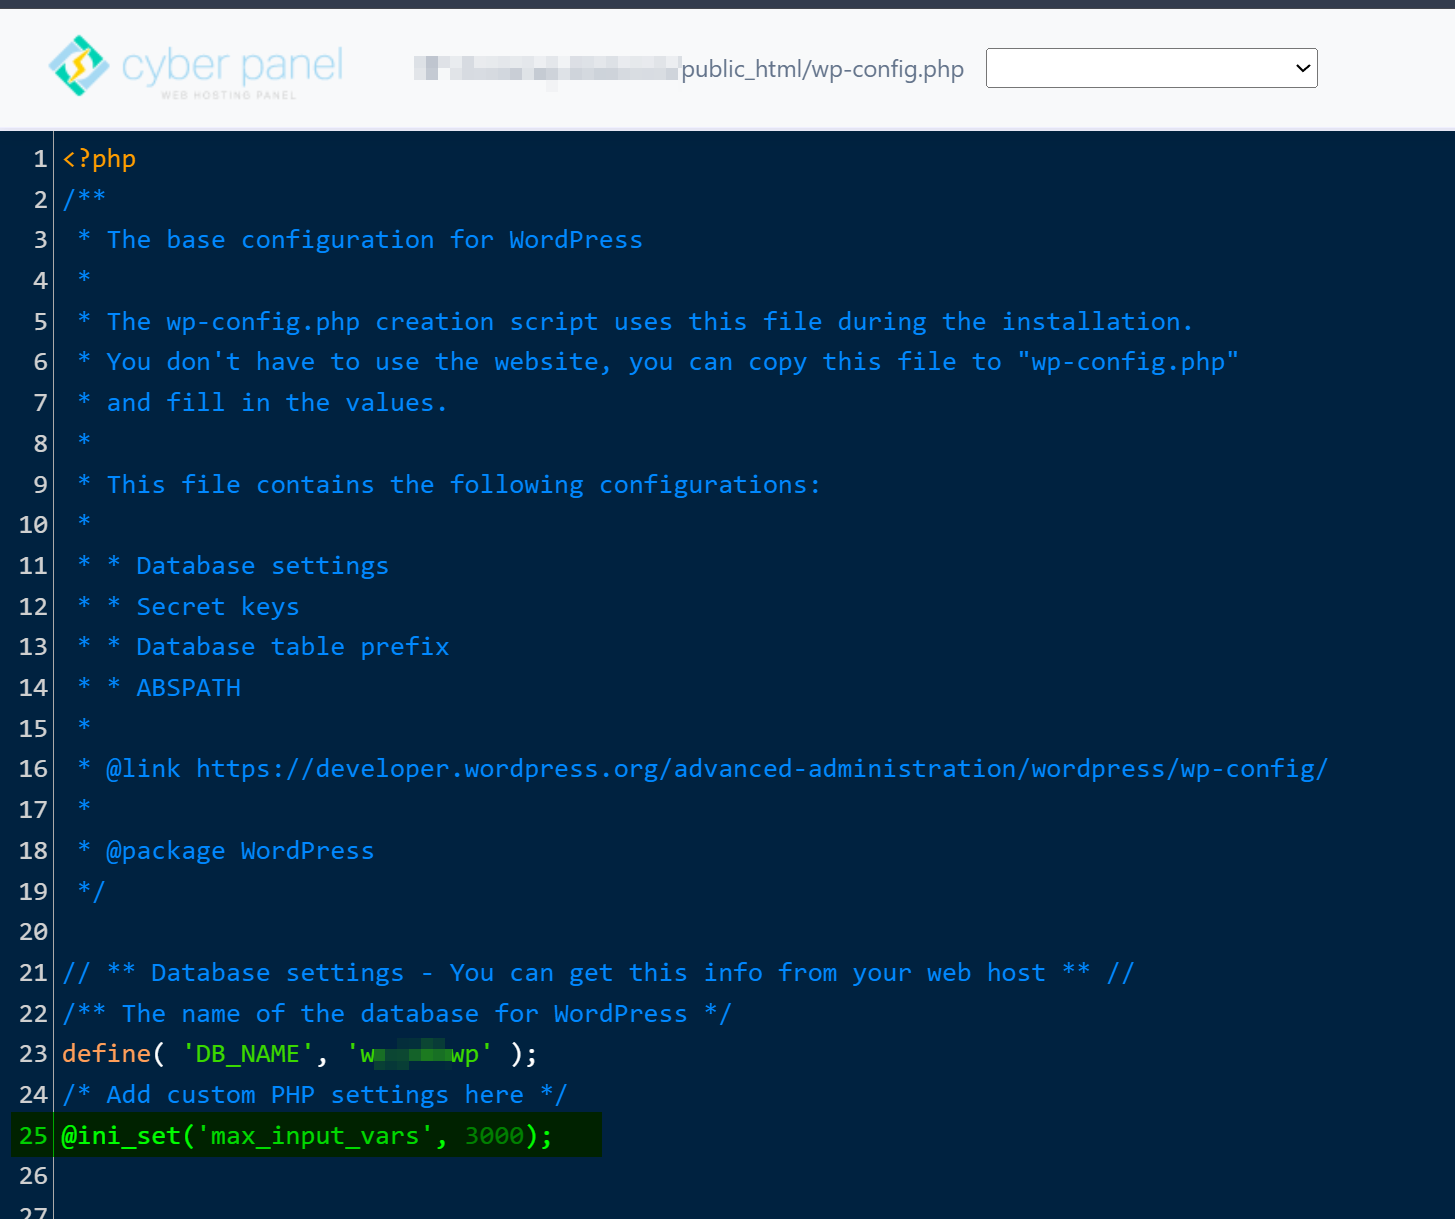Click the "@package WordPress" comment line

[240, 851]
